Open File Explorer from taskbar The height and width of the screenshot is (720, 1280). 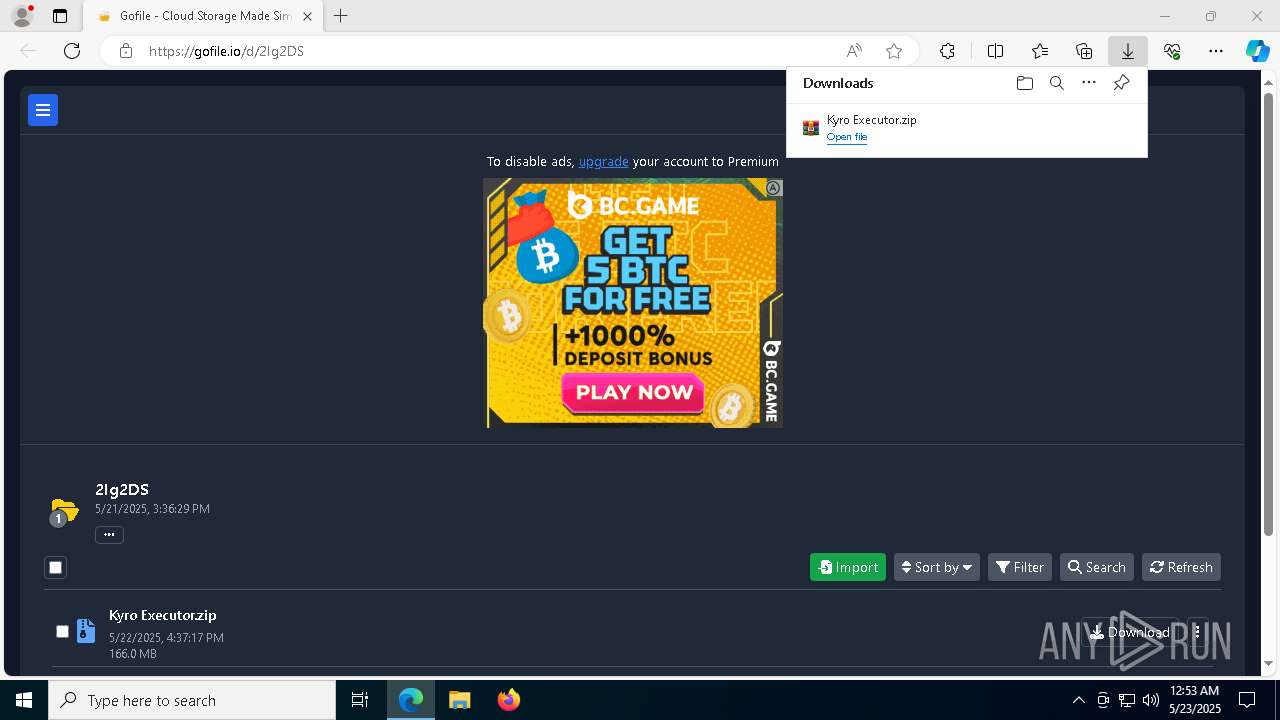tap(460, 700)
